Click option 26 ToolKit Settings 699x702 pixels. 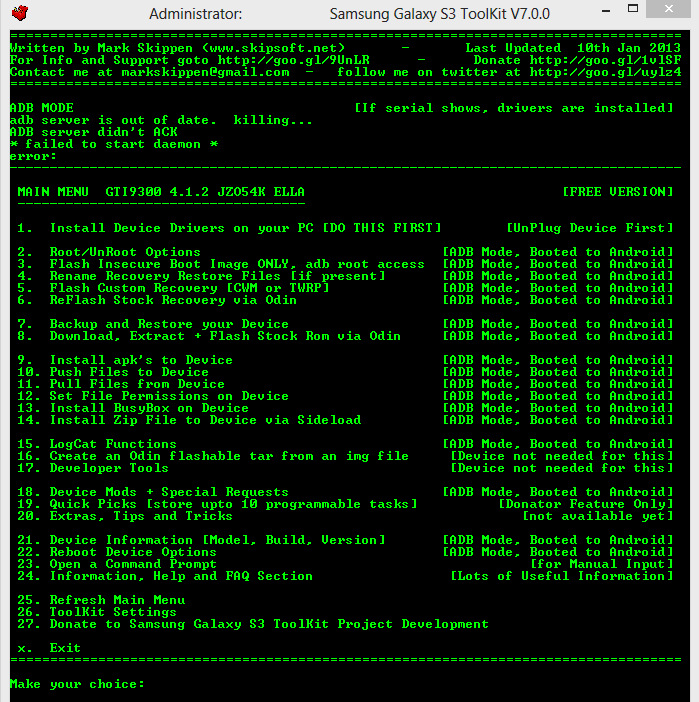click(97, 612)
